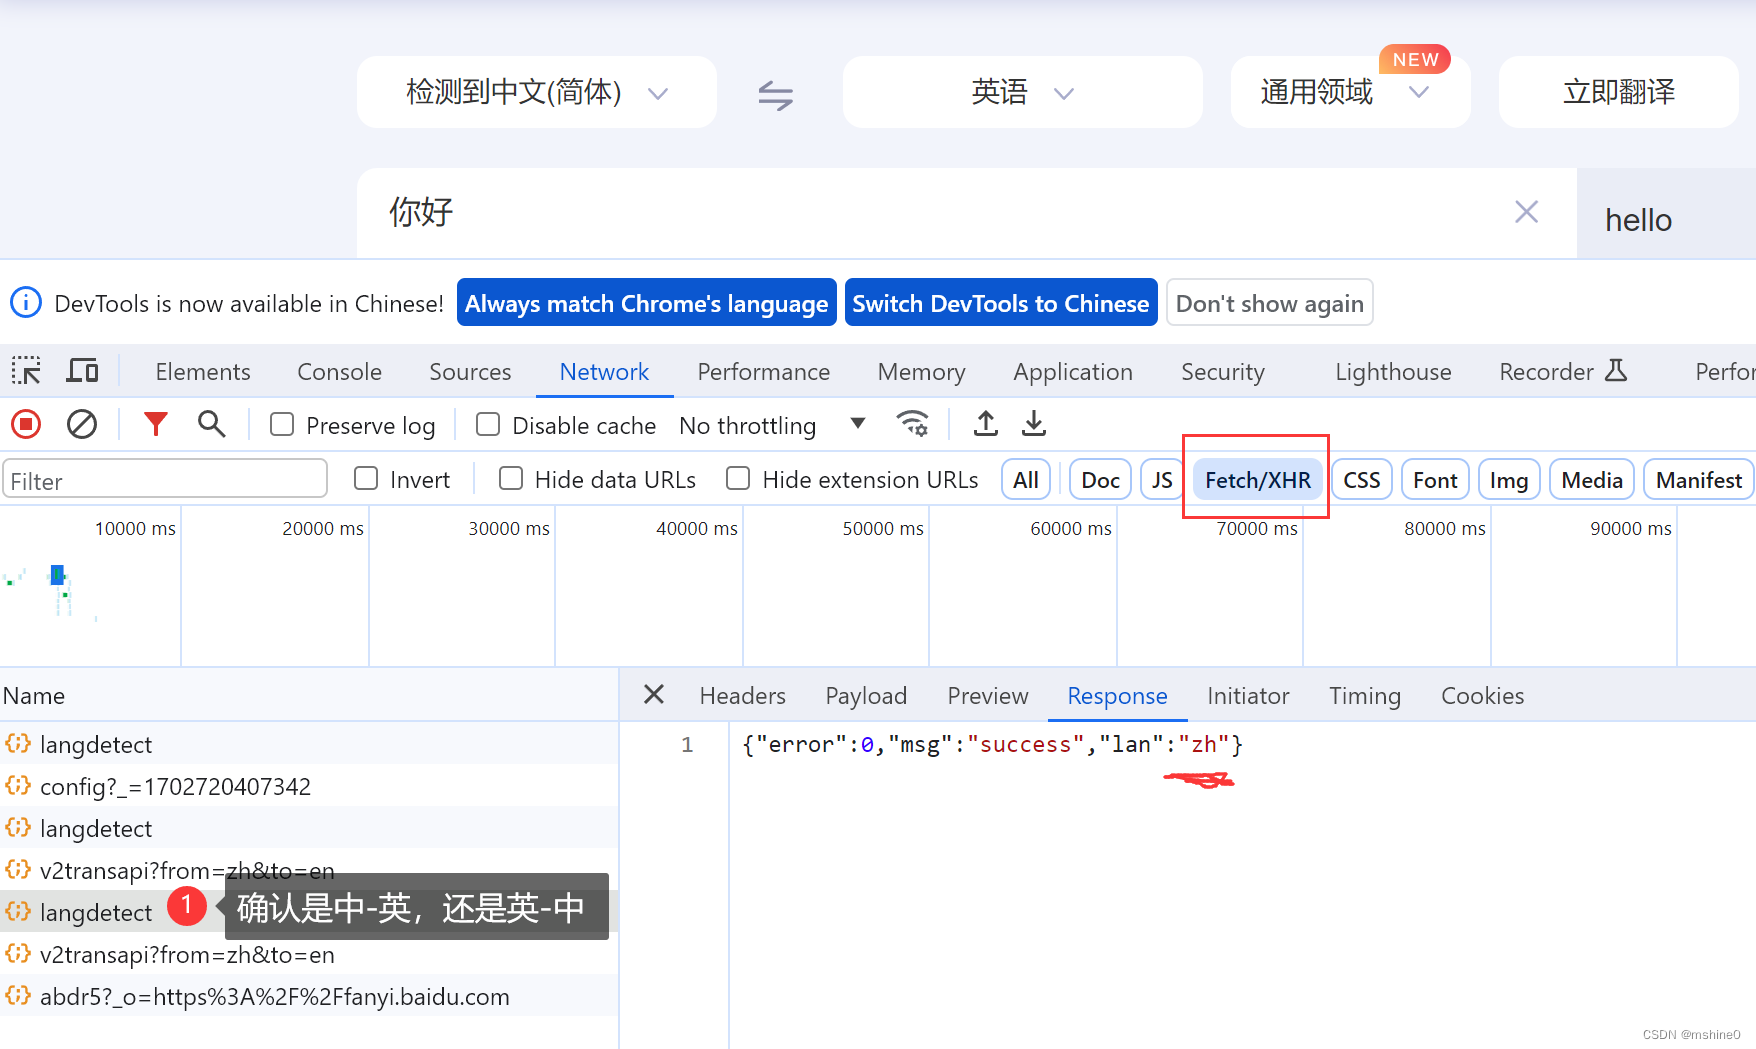Filter requests by Doc type
This screenshot has width=1756, height=1049.
tap(1100, 480)
